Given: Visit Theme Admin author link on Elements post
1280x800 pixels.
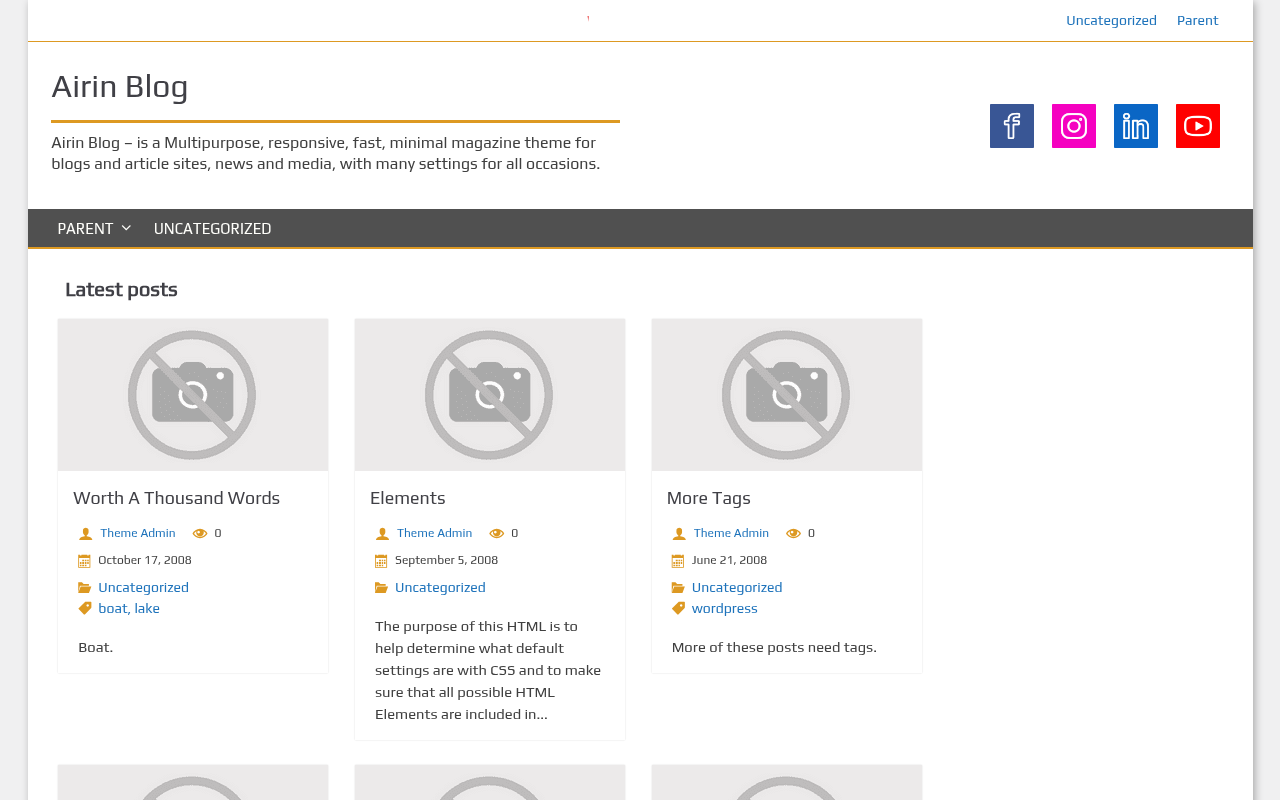Looking at the screenshot, I should tap(434, 533).
